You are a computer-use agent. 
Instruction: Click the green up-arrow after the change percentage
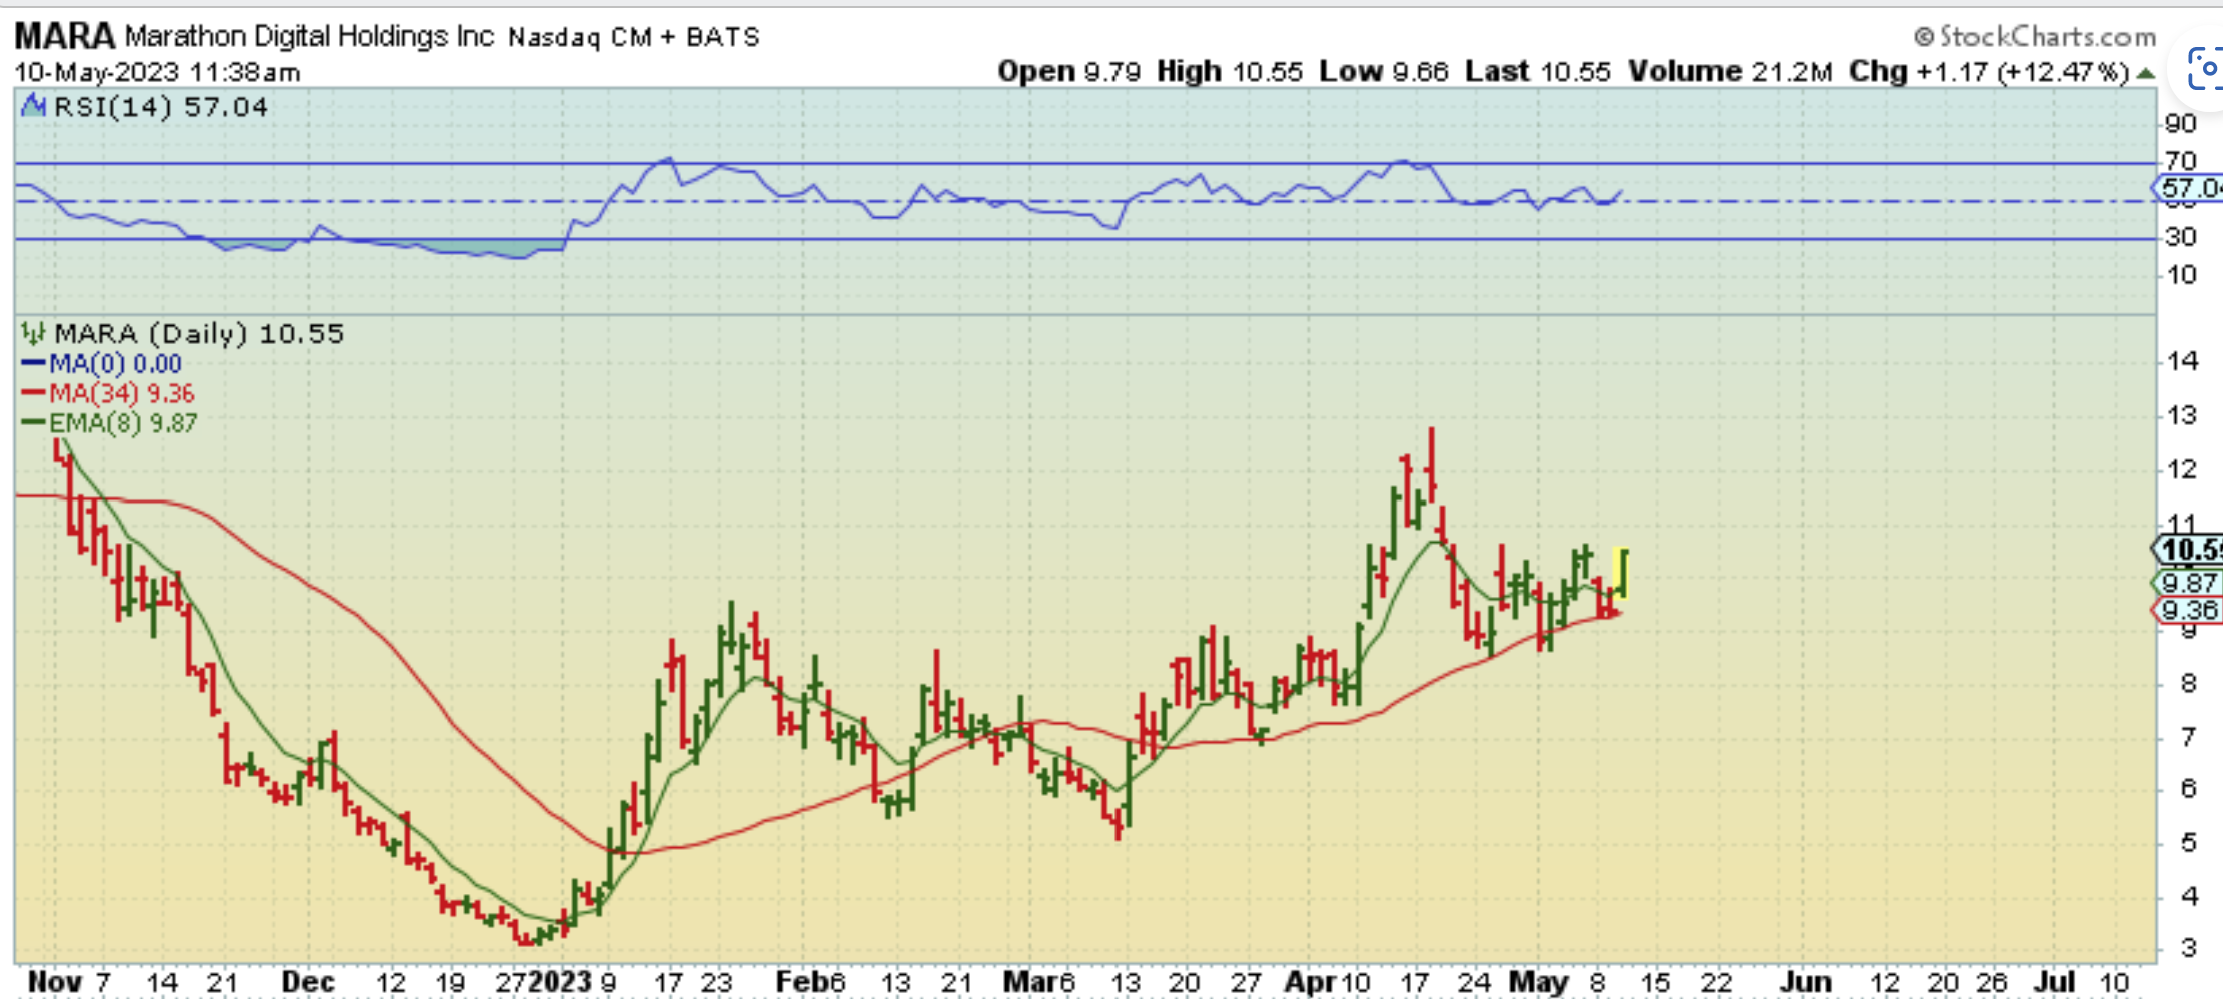[2144, 73]
